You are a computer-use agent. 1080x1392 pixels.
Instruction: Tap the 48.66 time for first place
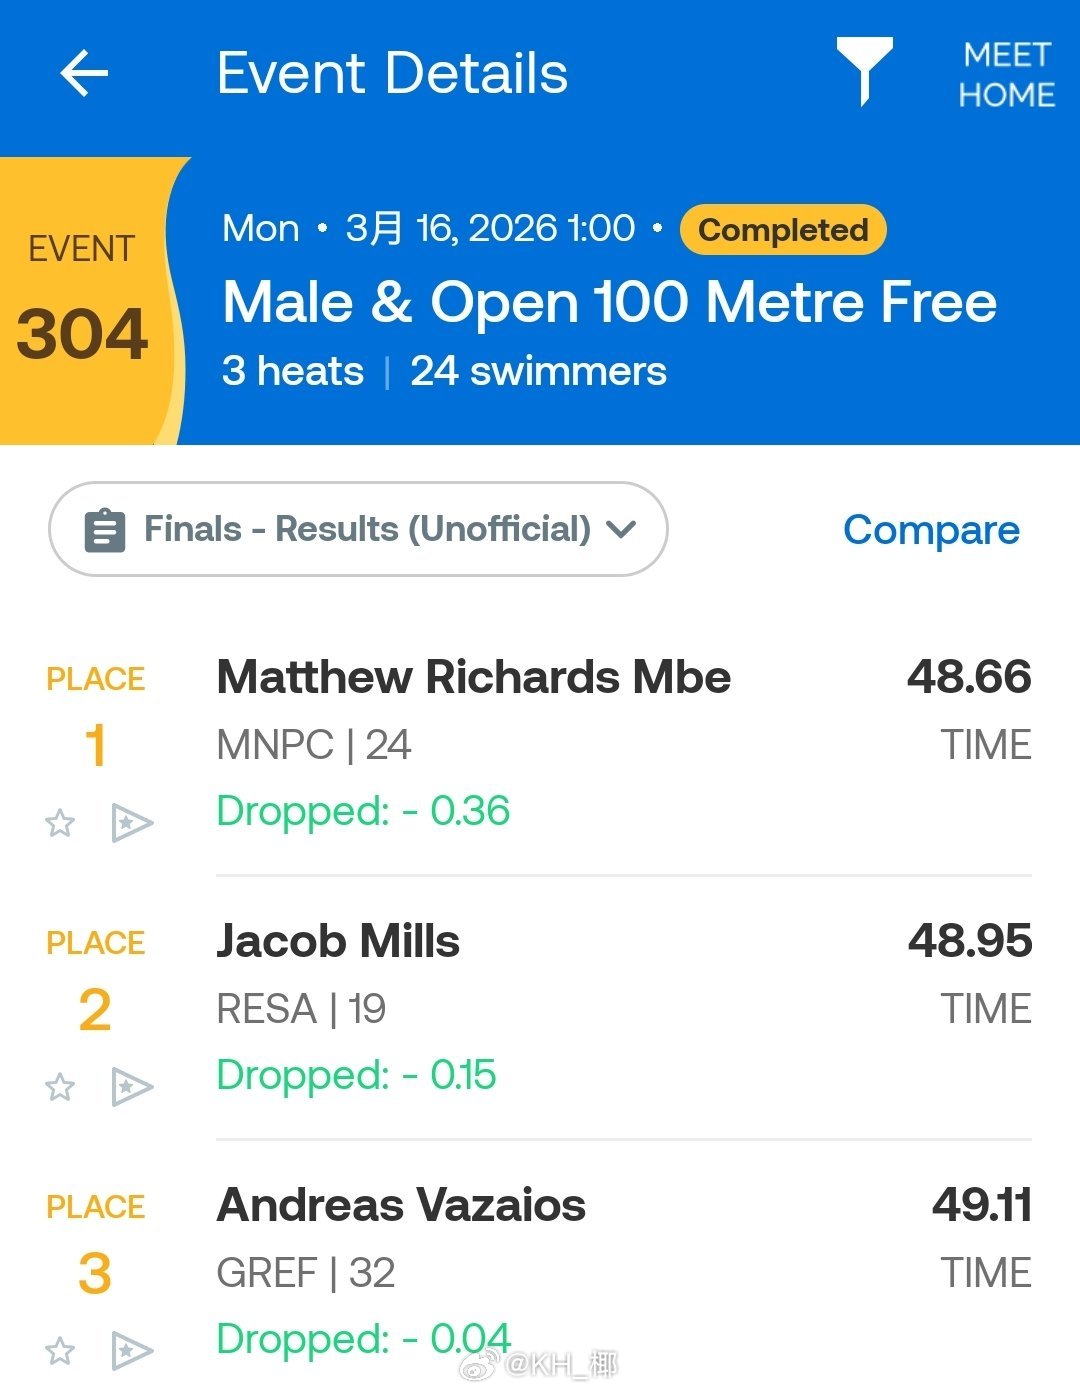pos(969,677)
